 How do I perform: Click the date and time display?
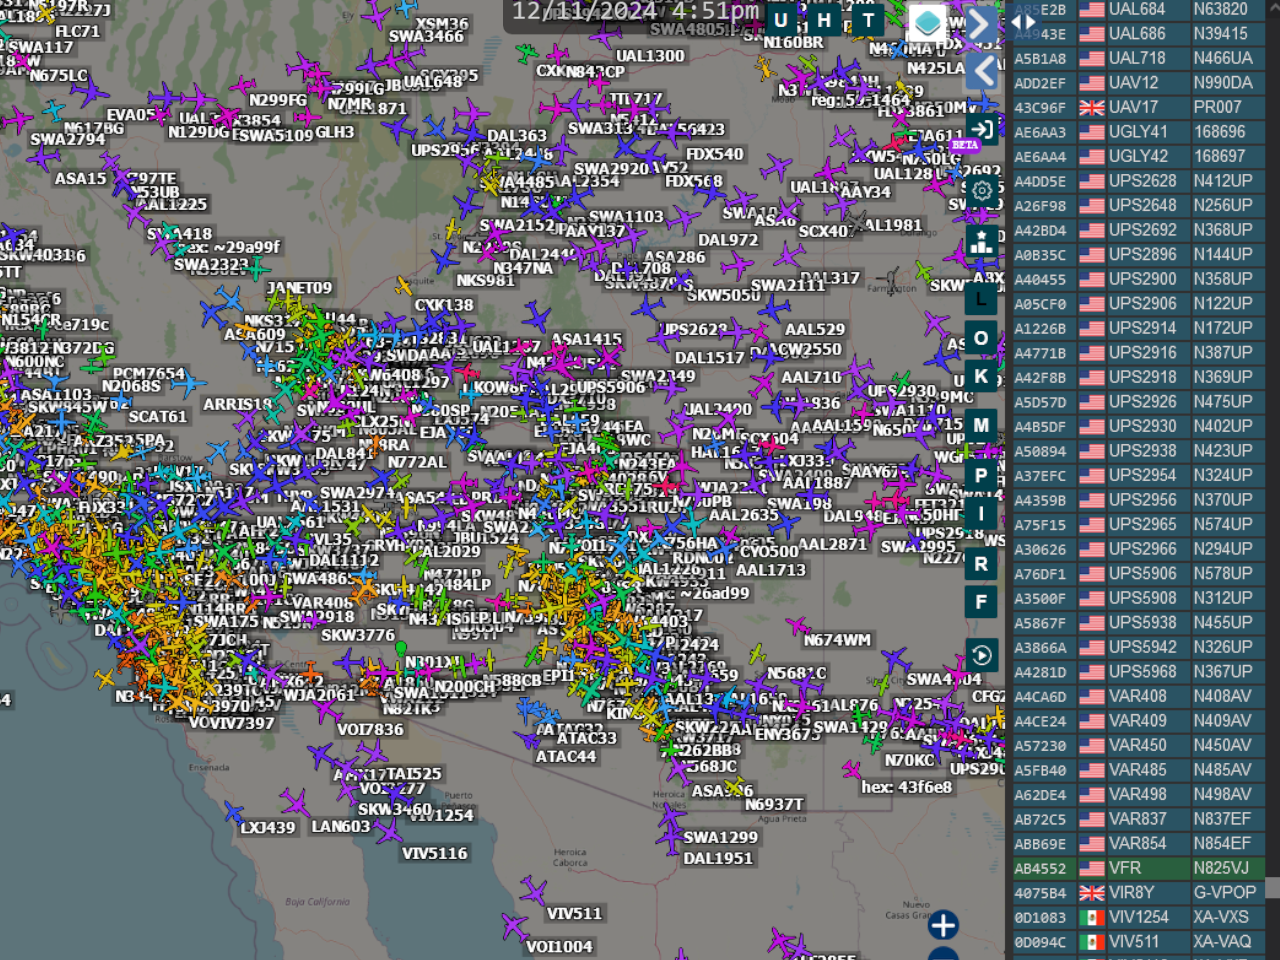pyautogui.click(x=635, y=12)
